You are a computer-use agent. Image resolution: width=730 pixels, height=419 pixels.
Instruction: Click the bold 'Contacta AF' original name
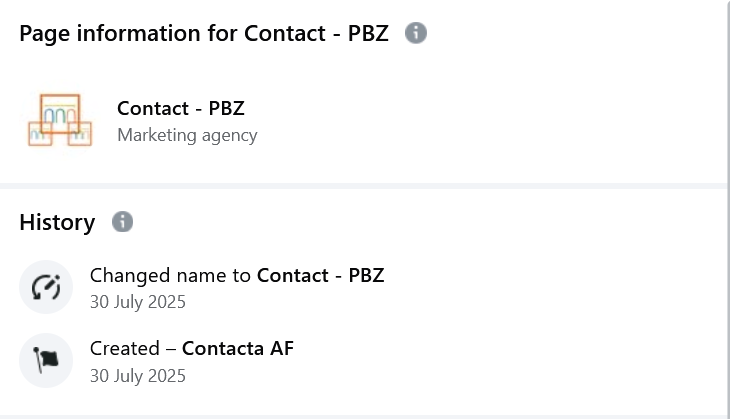[x=237, y=349]
